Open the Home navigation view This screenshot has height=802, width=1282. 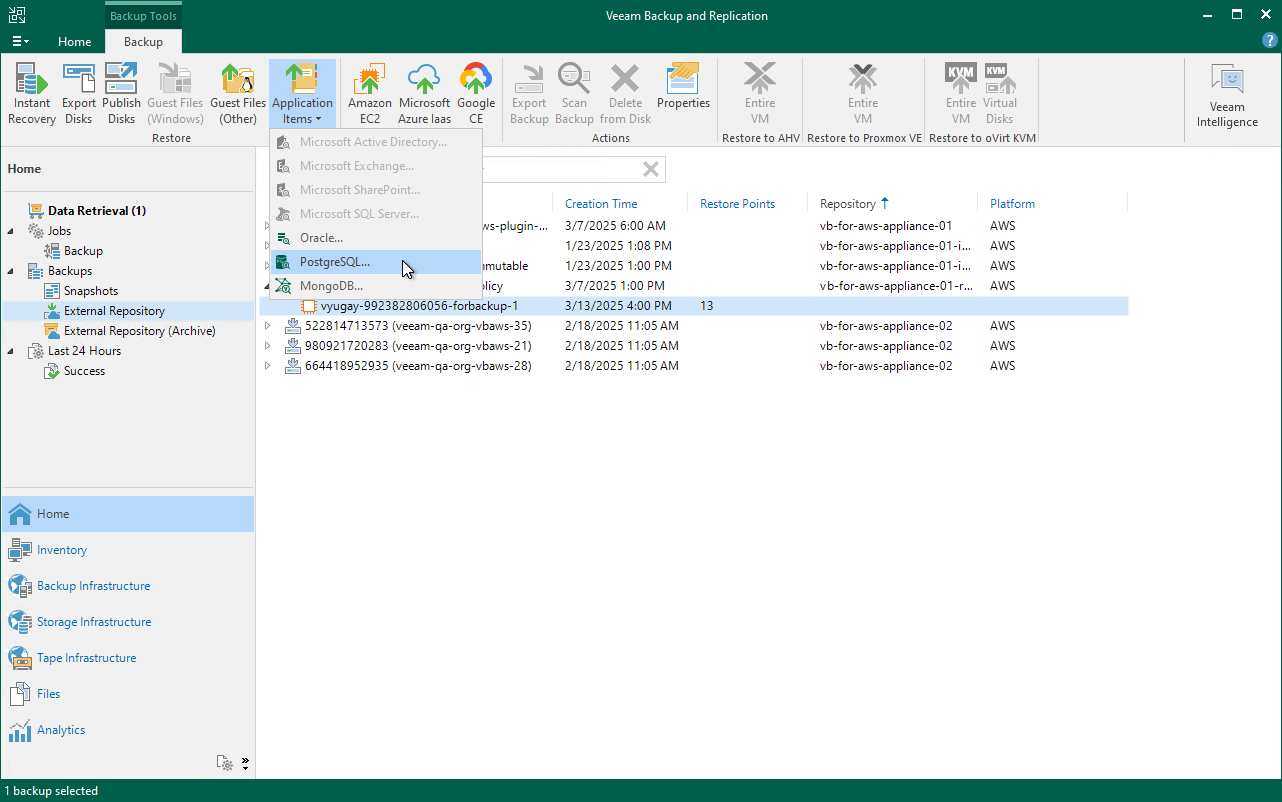(x=127, y=514)
